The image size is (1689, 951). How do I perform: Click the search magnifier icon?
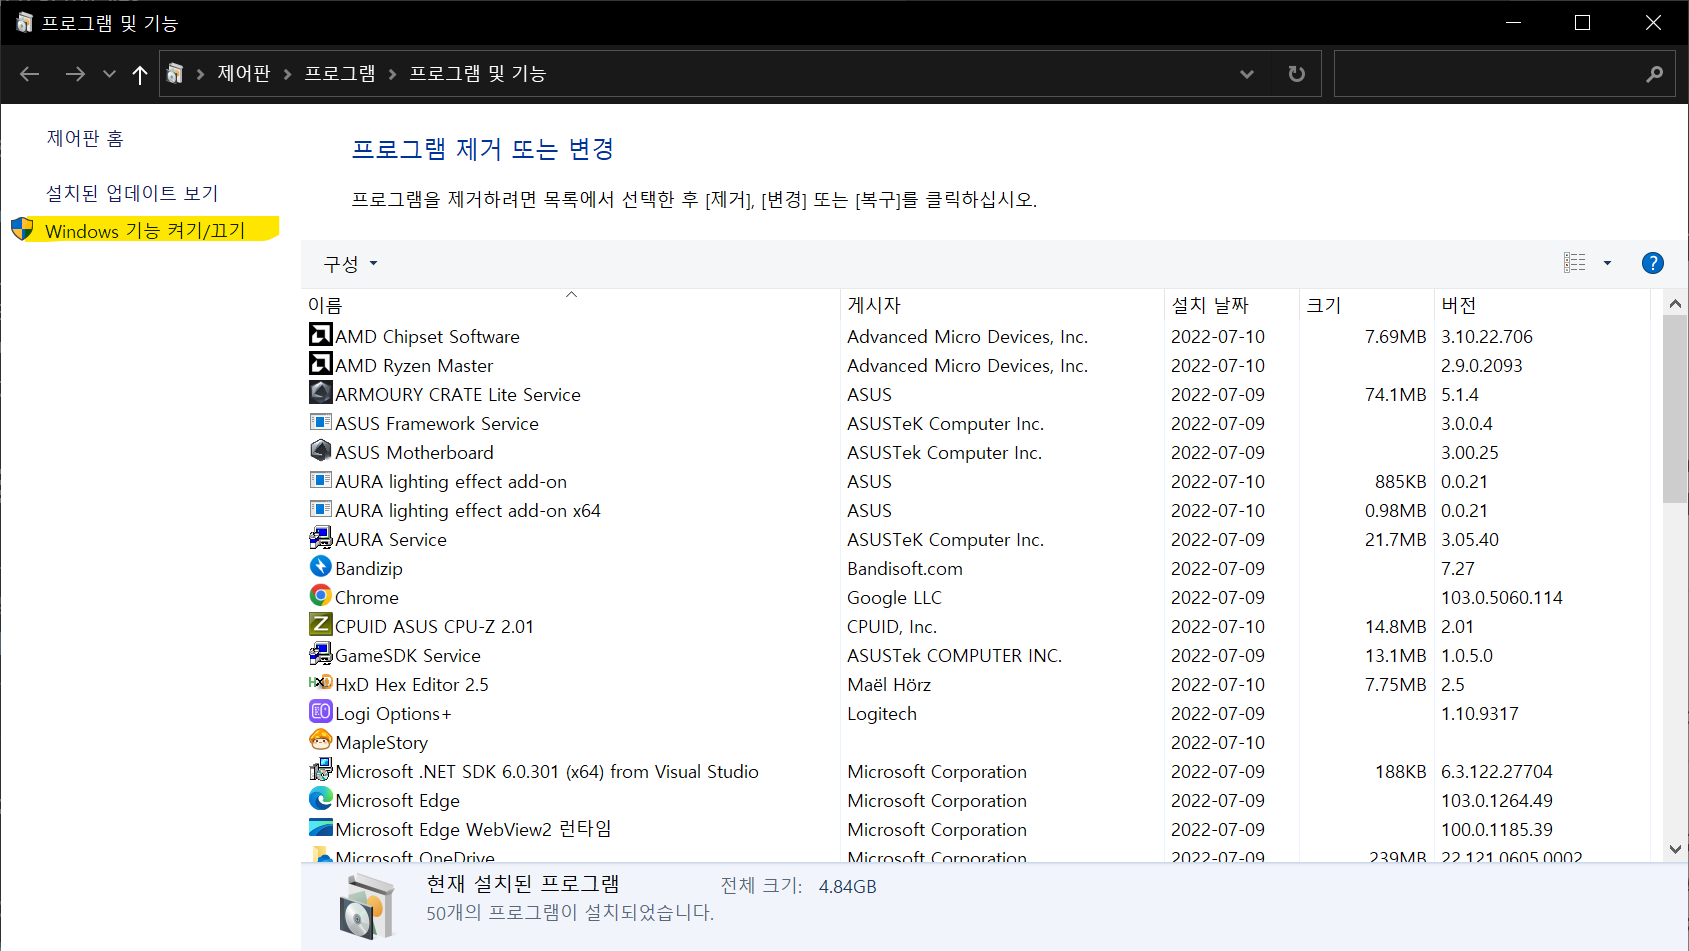point(1655,74)
